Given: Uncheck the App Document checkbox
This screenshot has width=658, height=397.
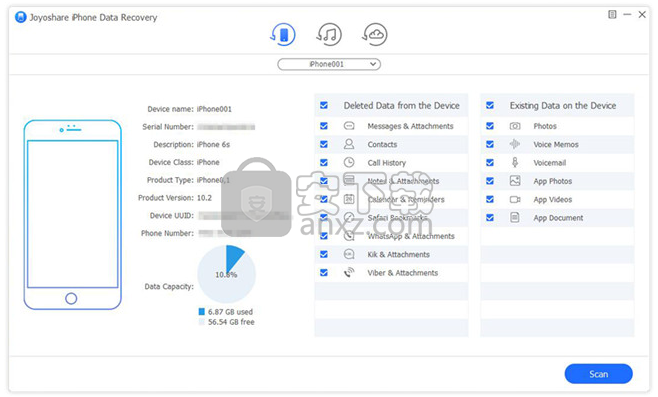Looking at the screenshot, I should pos(490,217).
